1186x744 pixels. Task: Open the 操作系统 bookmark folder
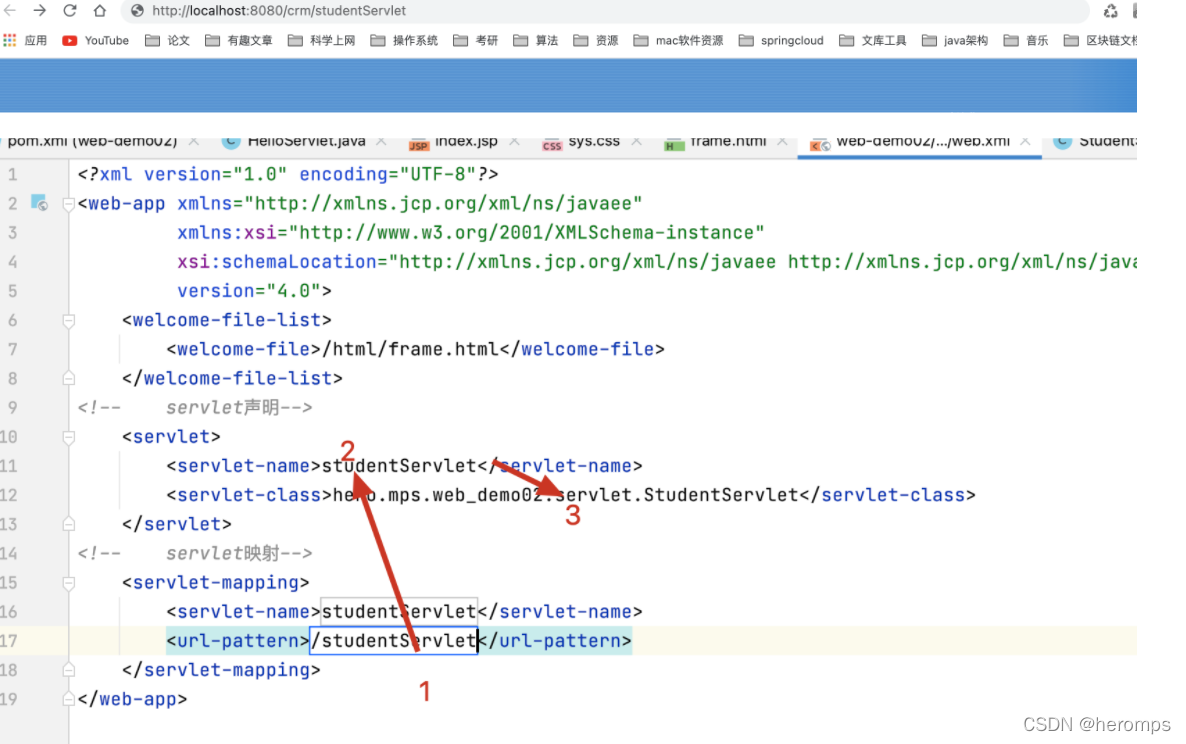(404, 40)
